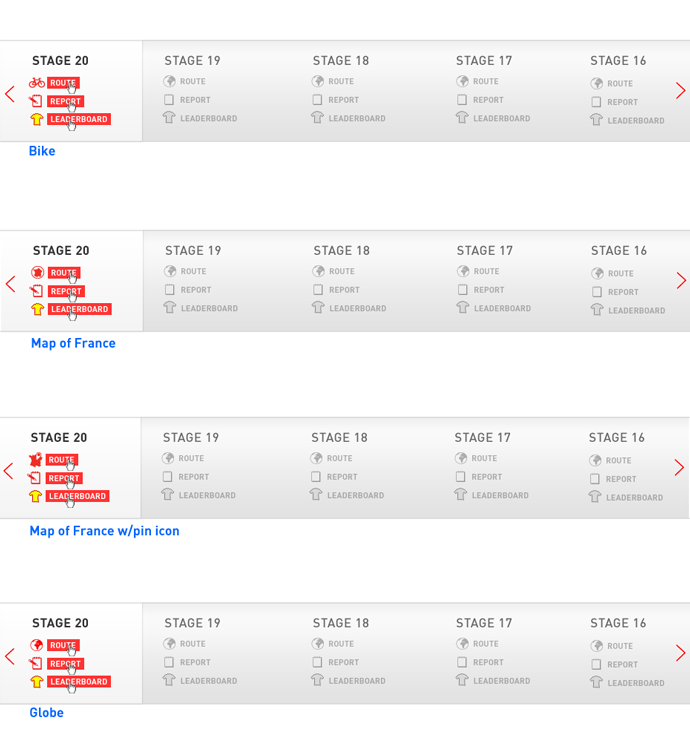Open highlighted REPORT for Stage 20 in the Bike row
The height and width of the screenshot is (742, 690).
click(x=66, y=101)
